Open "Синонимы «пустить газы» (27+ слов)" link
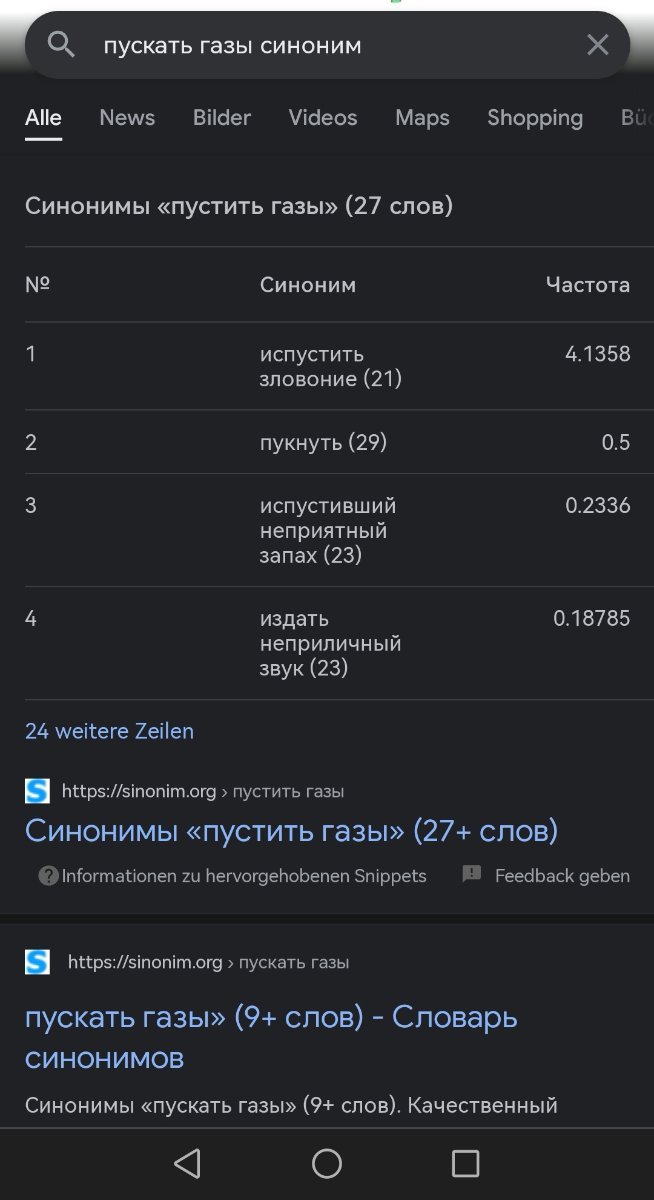The width and height of the screenshot is (654, 1200). tap(291, 830)
